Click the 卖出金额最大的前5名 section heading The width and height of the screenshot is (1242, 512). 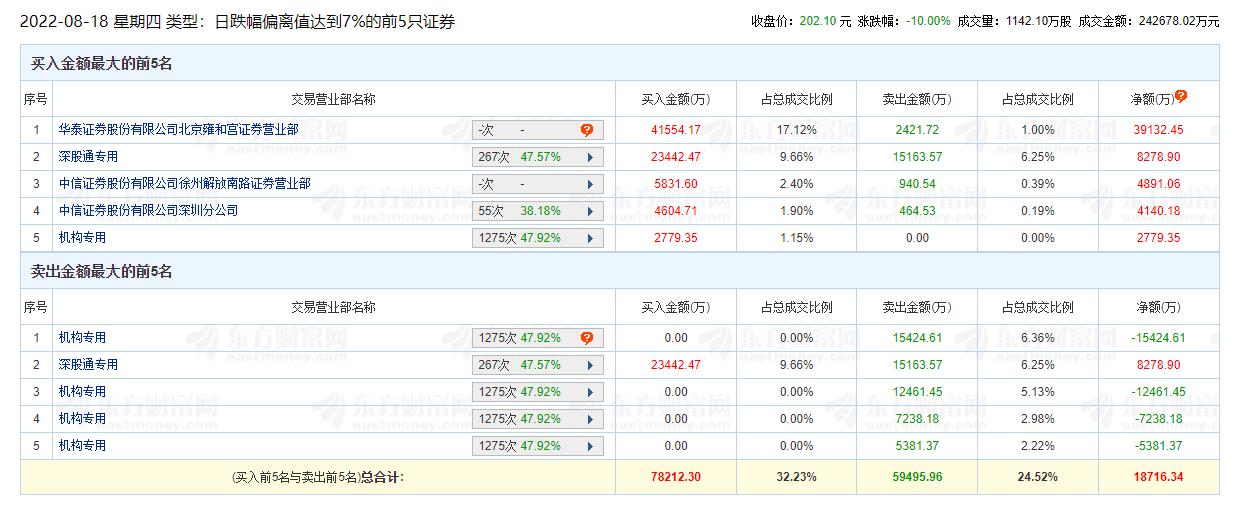click(103, 272)
